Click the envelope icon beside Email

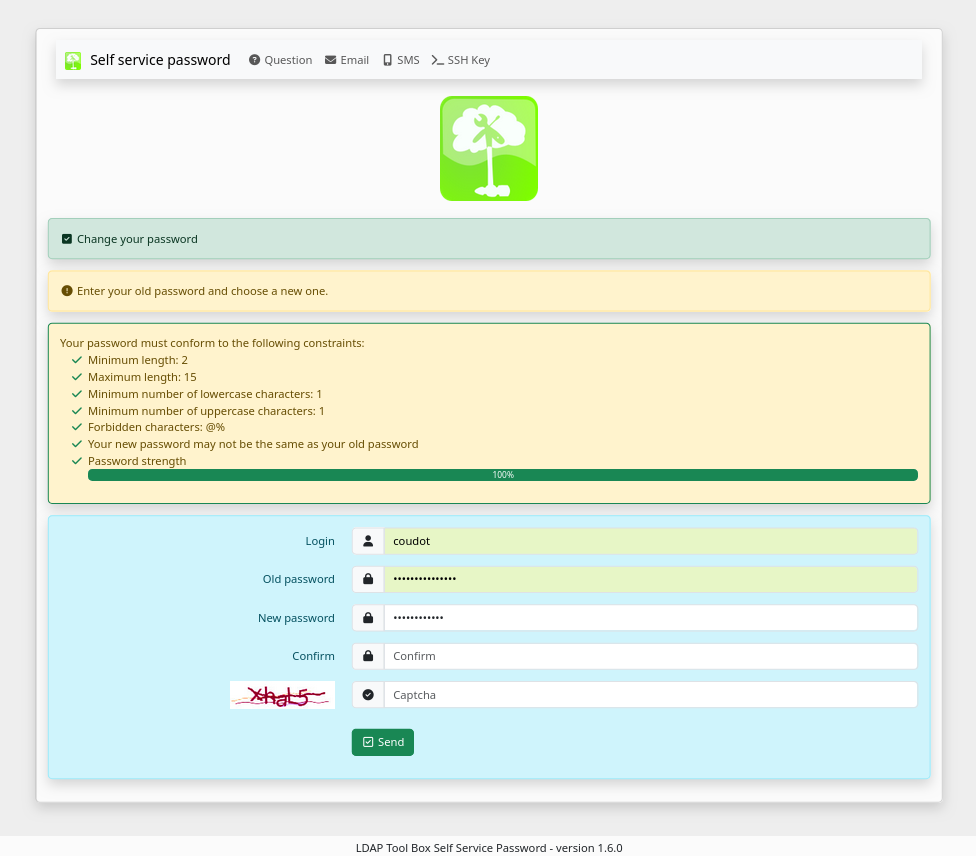click(x=331, y=60)
